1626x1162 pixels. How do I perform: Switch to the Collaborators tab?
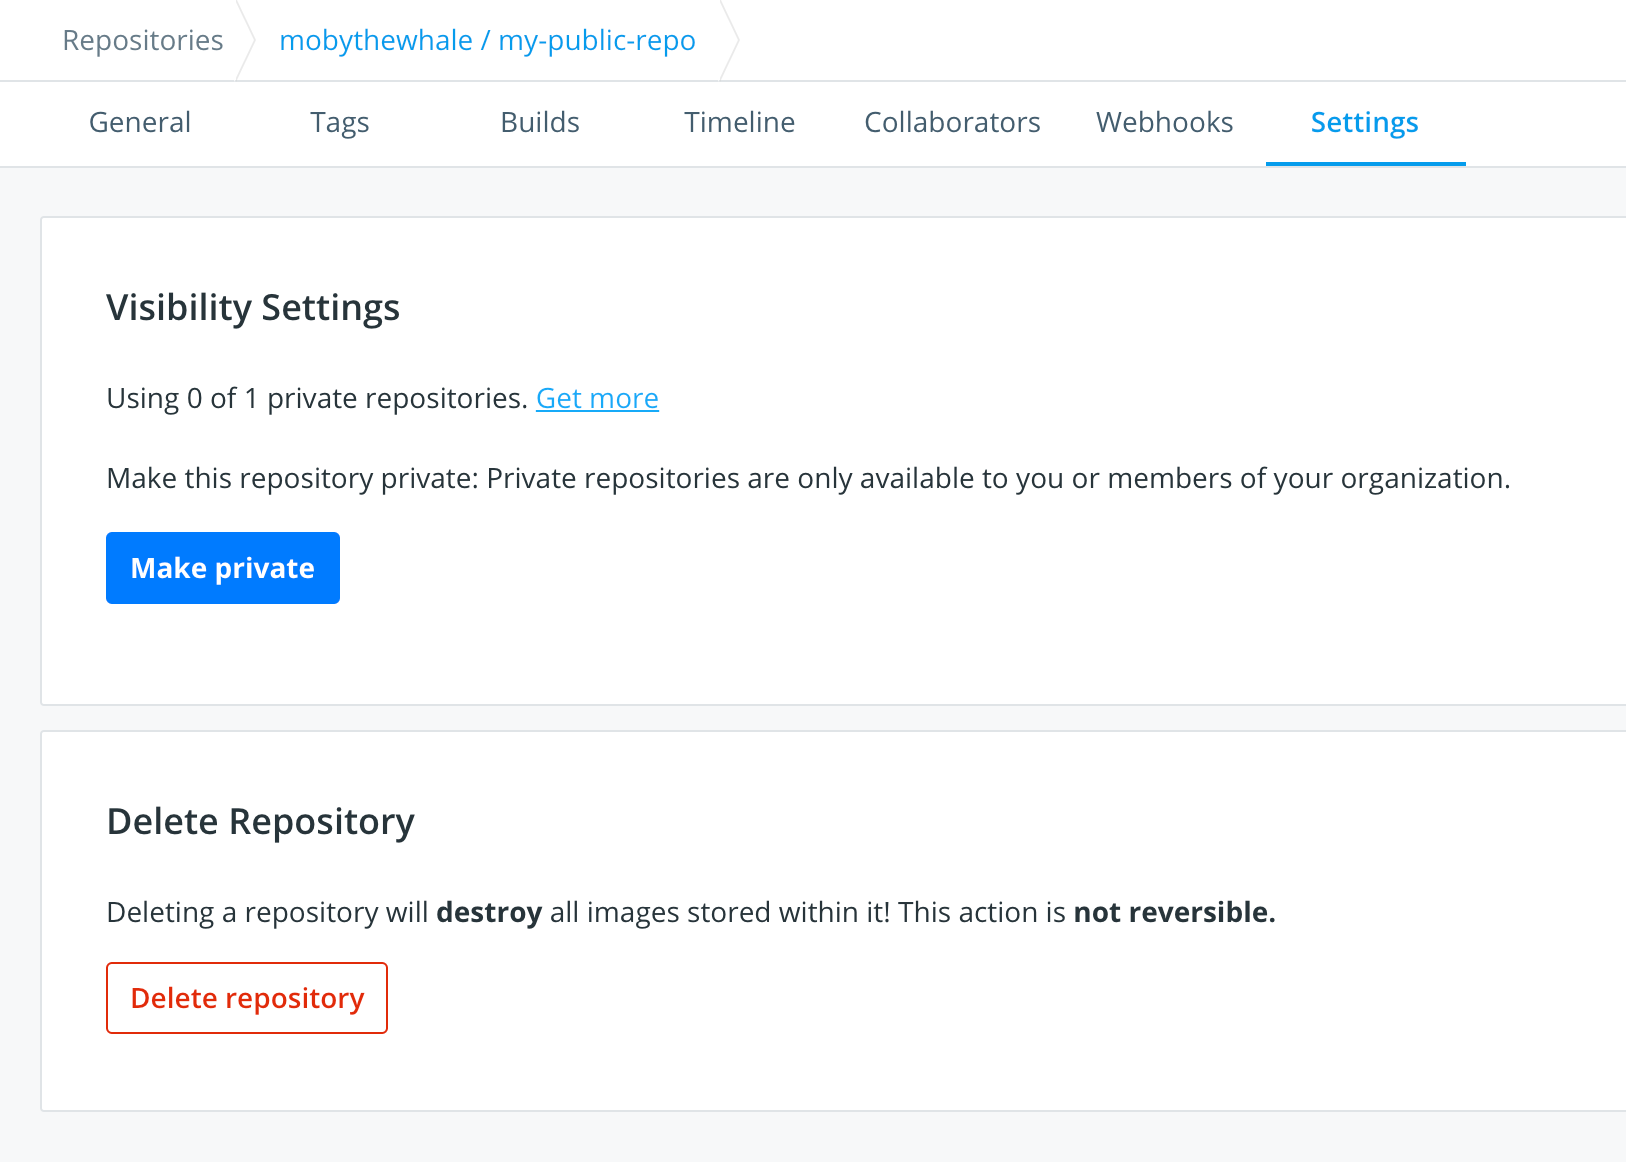(x=951, y=122)
